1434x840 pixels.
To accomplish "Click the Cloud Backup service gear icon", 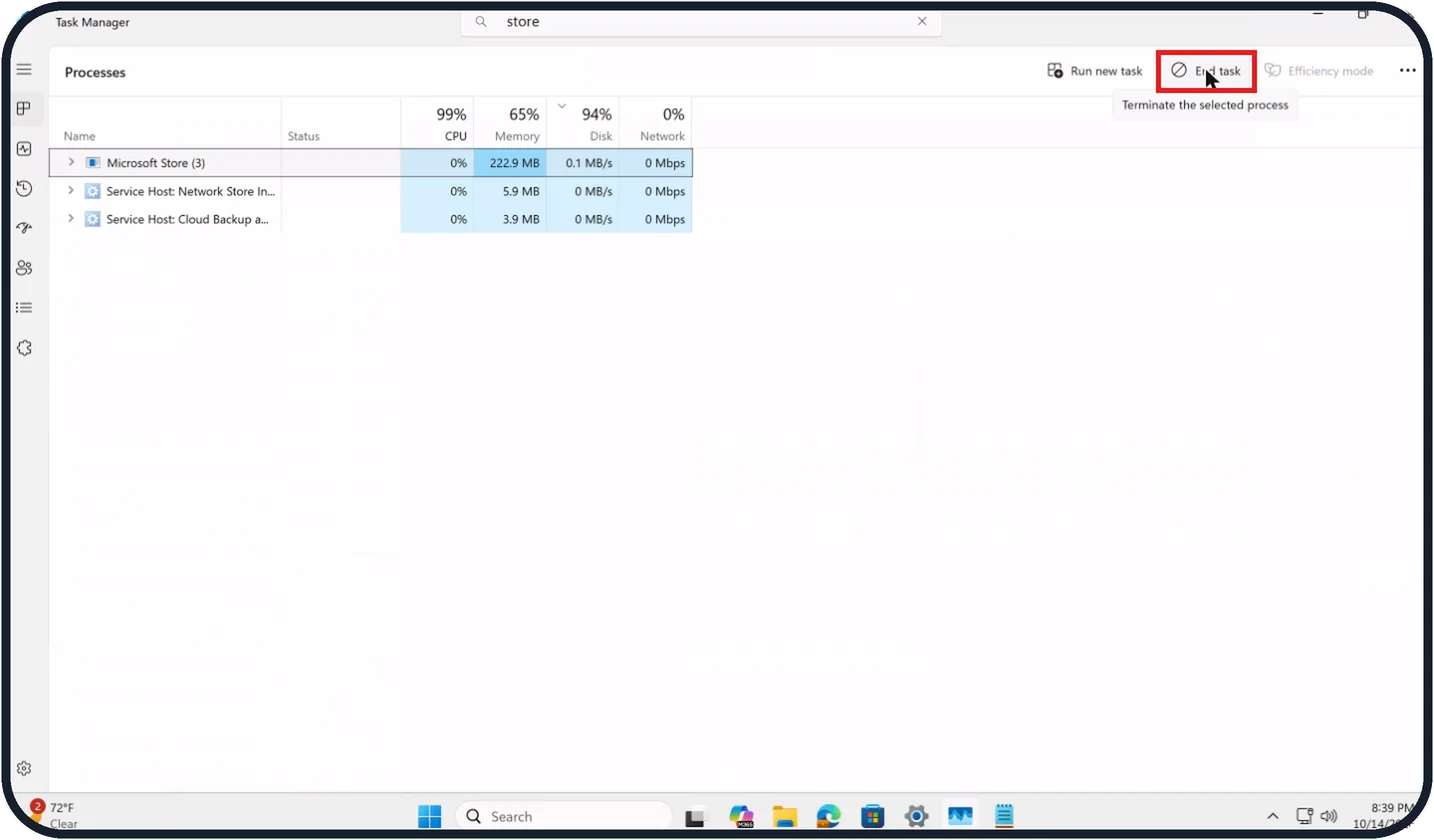I will pos(93,219).
